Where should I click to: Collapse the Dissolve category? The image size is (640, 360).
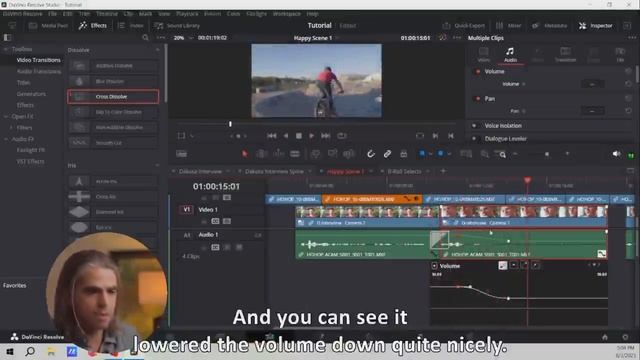[x=158, y=50]
